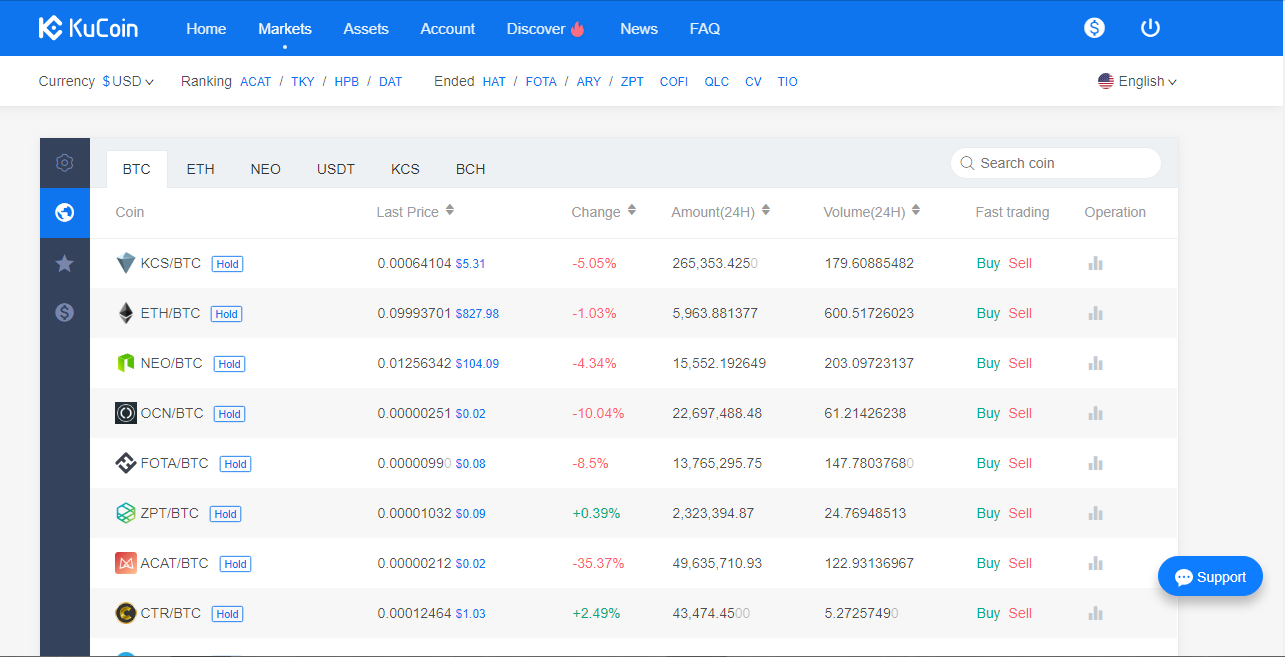The image size is (1285, 657).
Task: Show favorites via the star sidebar icon
Action: [x=65, y=263]
